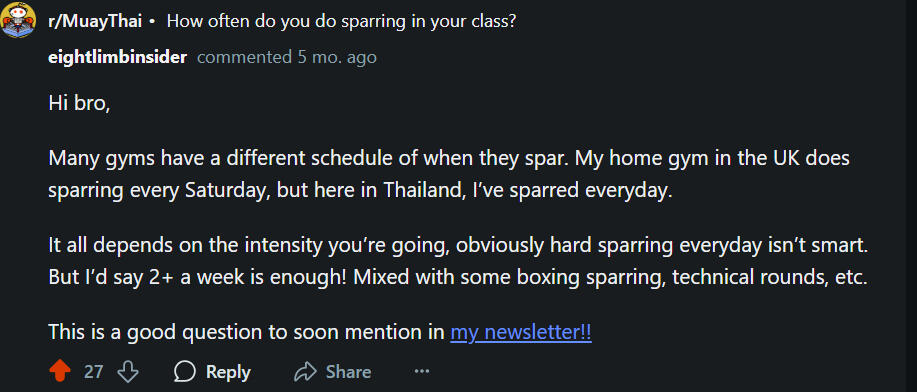The image size is (917, 392).
Task: Downvote the comment with the down arrow
Action: click(127, 372)
